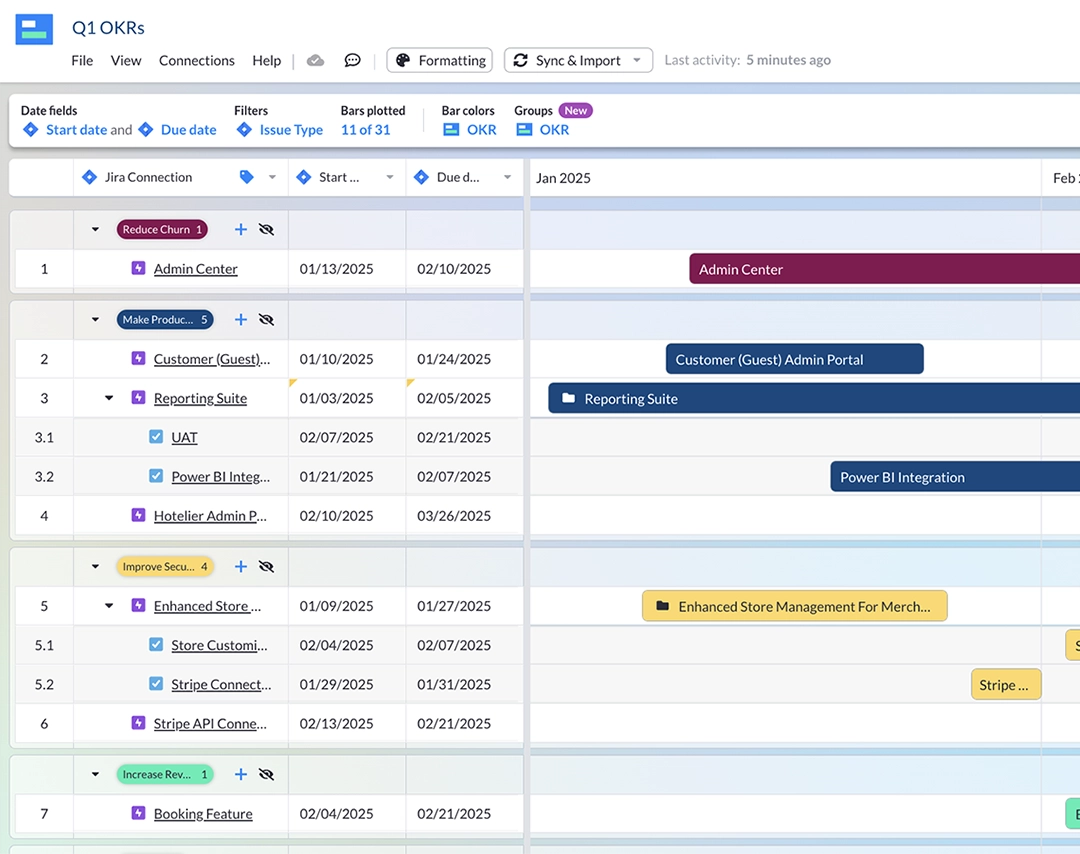This screenshot has width=1080, height=854.
Task: Open the Help menu
Action: coord(267,61)
